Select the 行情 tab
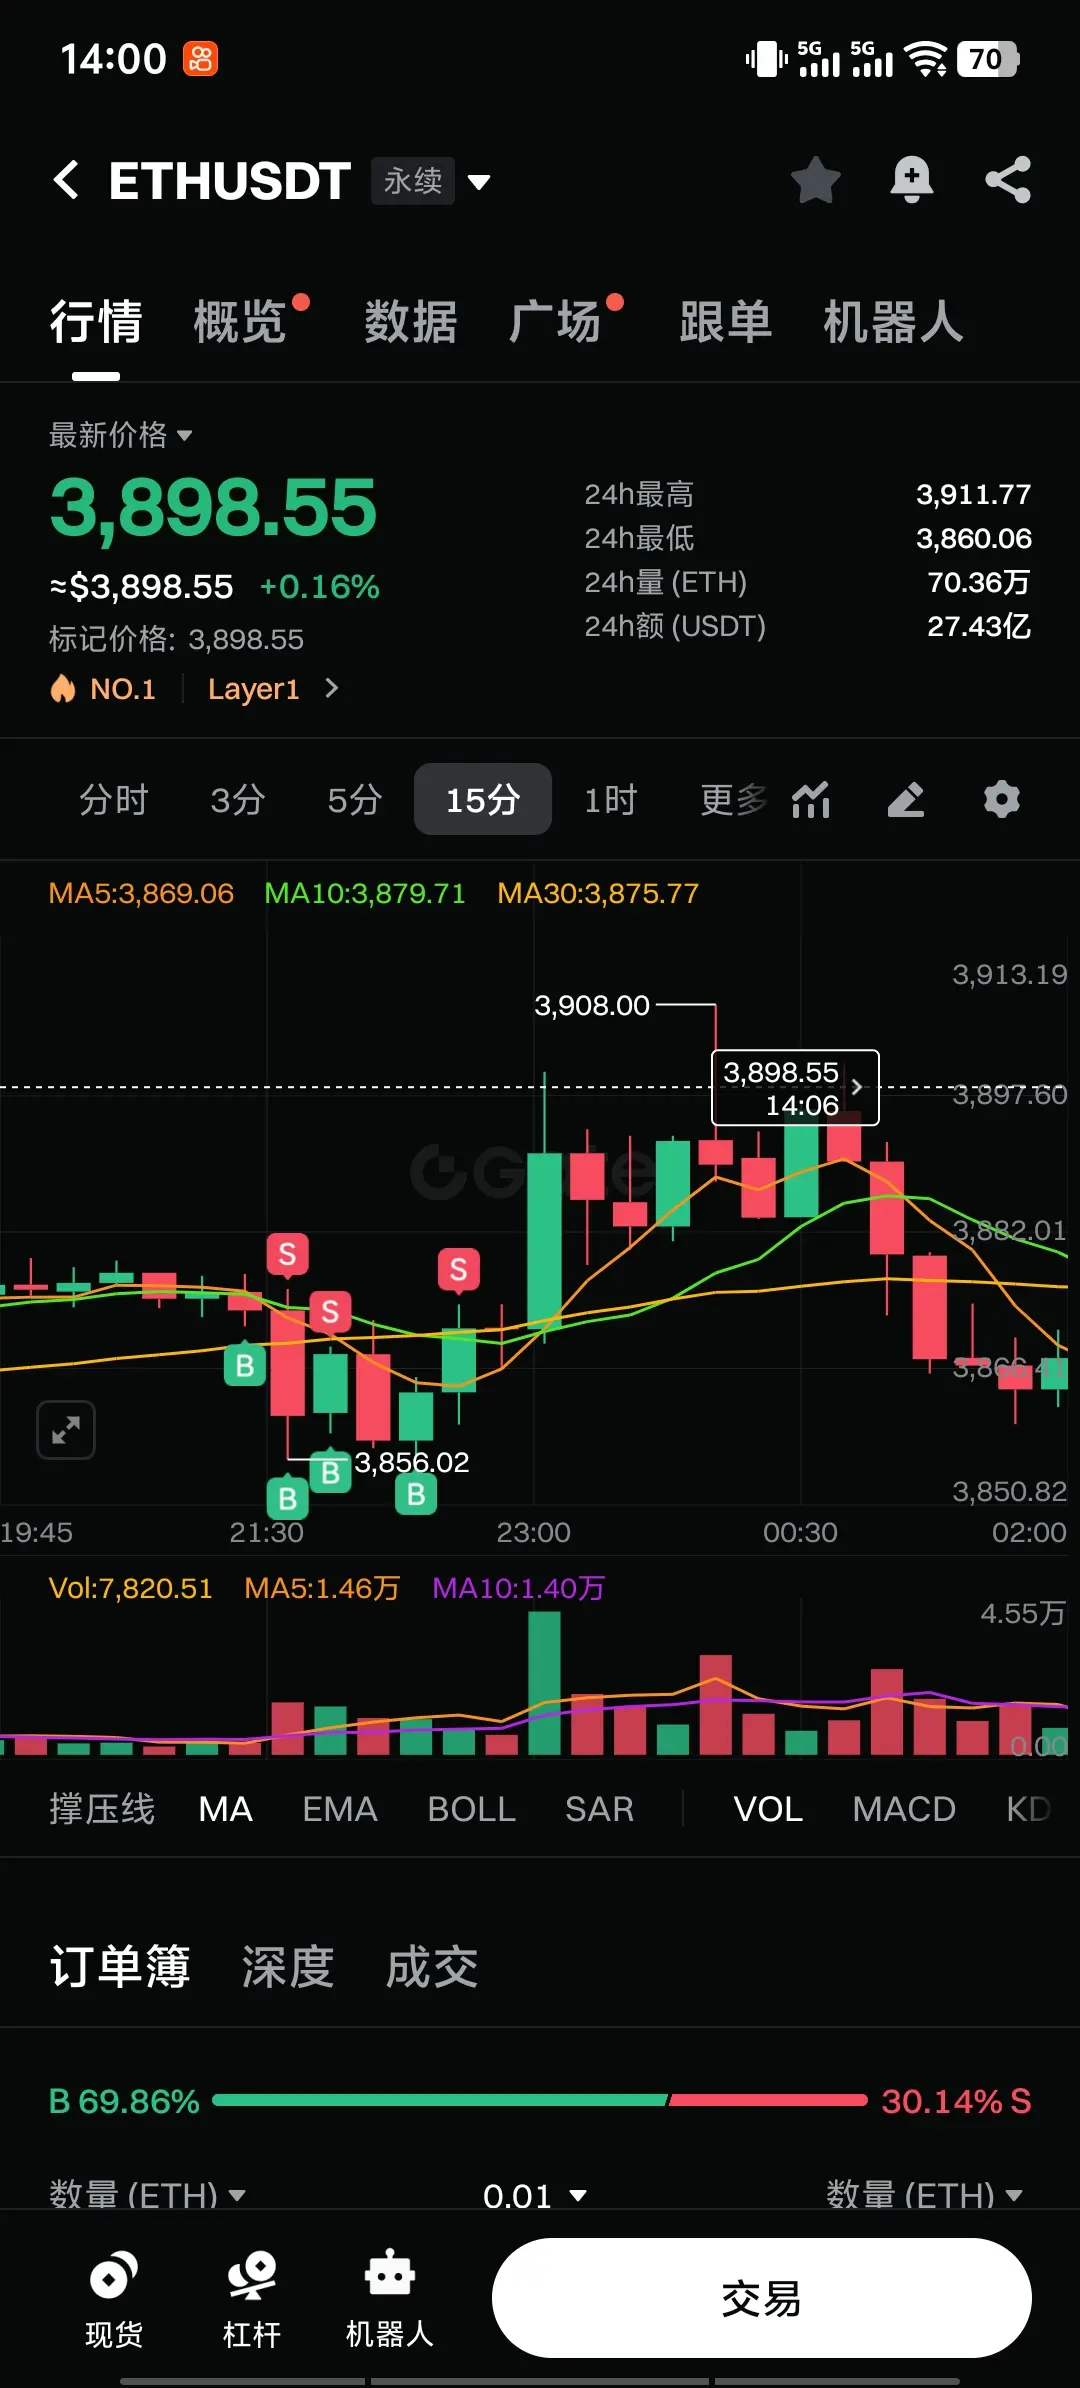Viewport: 1080px width, 2388px height. tap(96, 322)
